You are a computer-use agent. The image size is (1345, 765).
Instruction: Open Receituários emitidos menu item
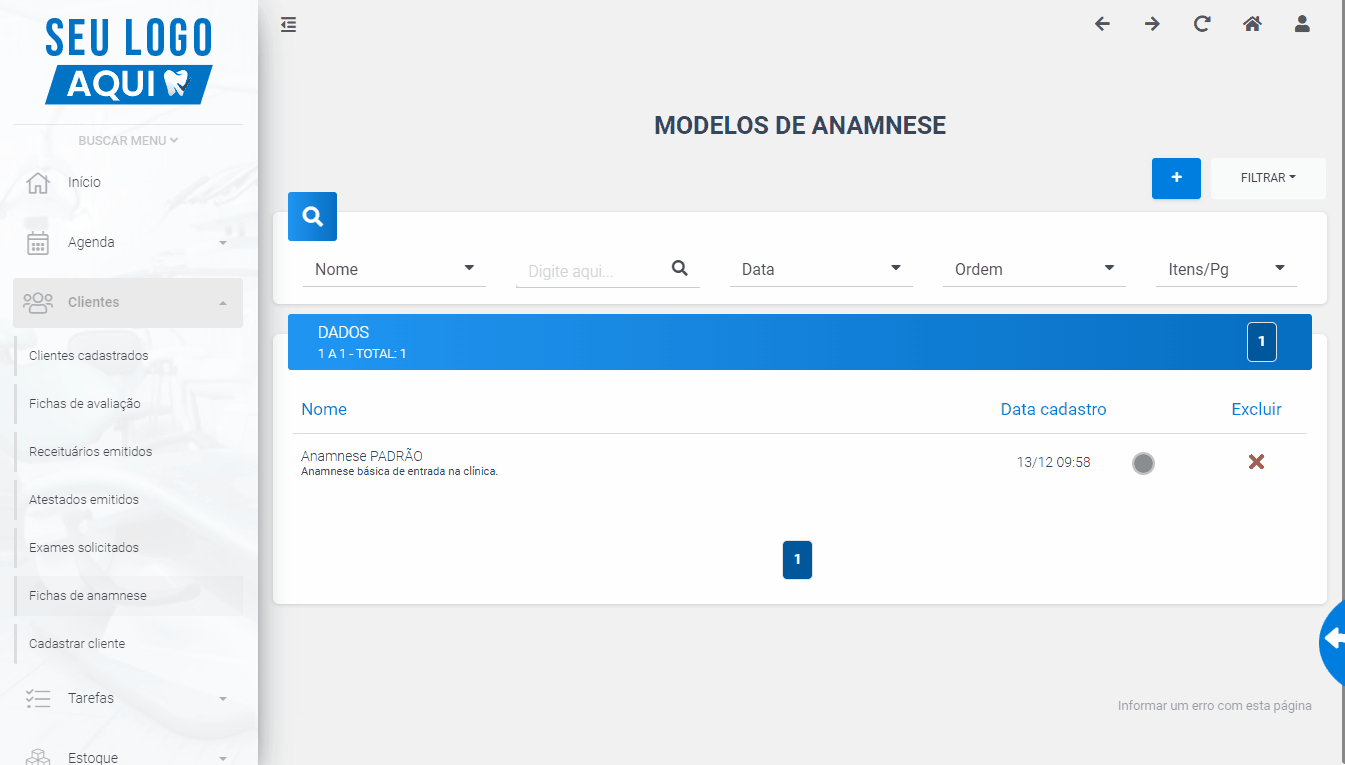[x=128, y=452]
